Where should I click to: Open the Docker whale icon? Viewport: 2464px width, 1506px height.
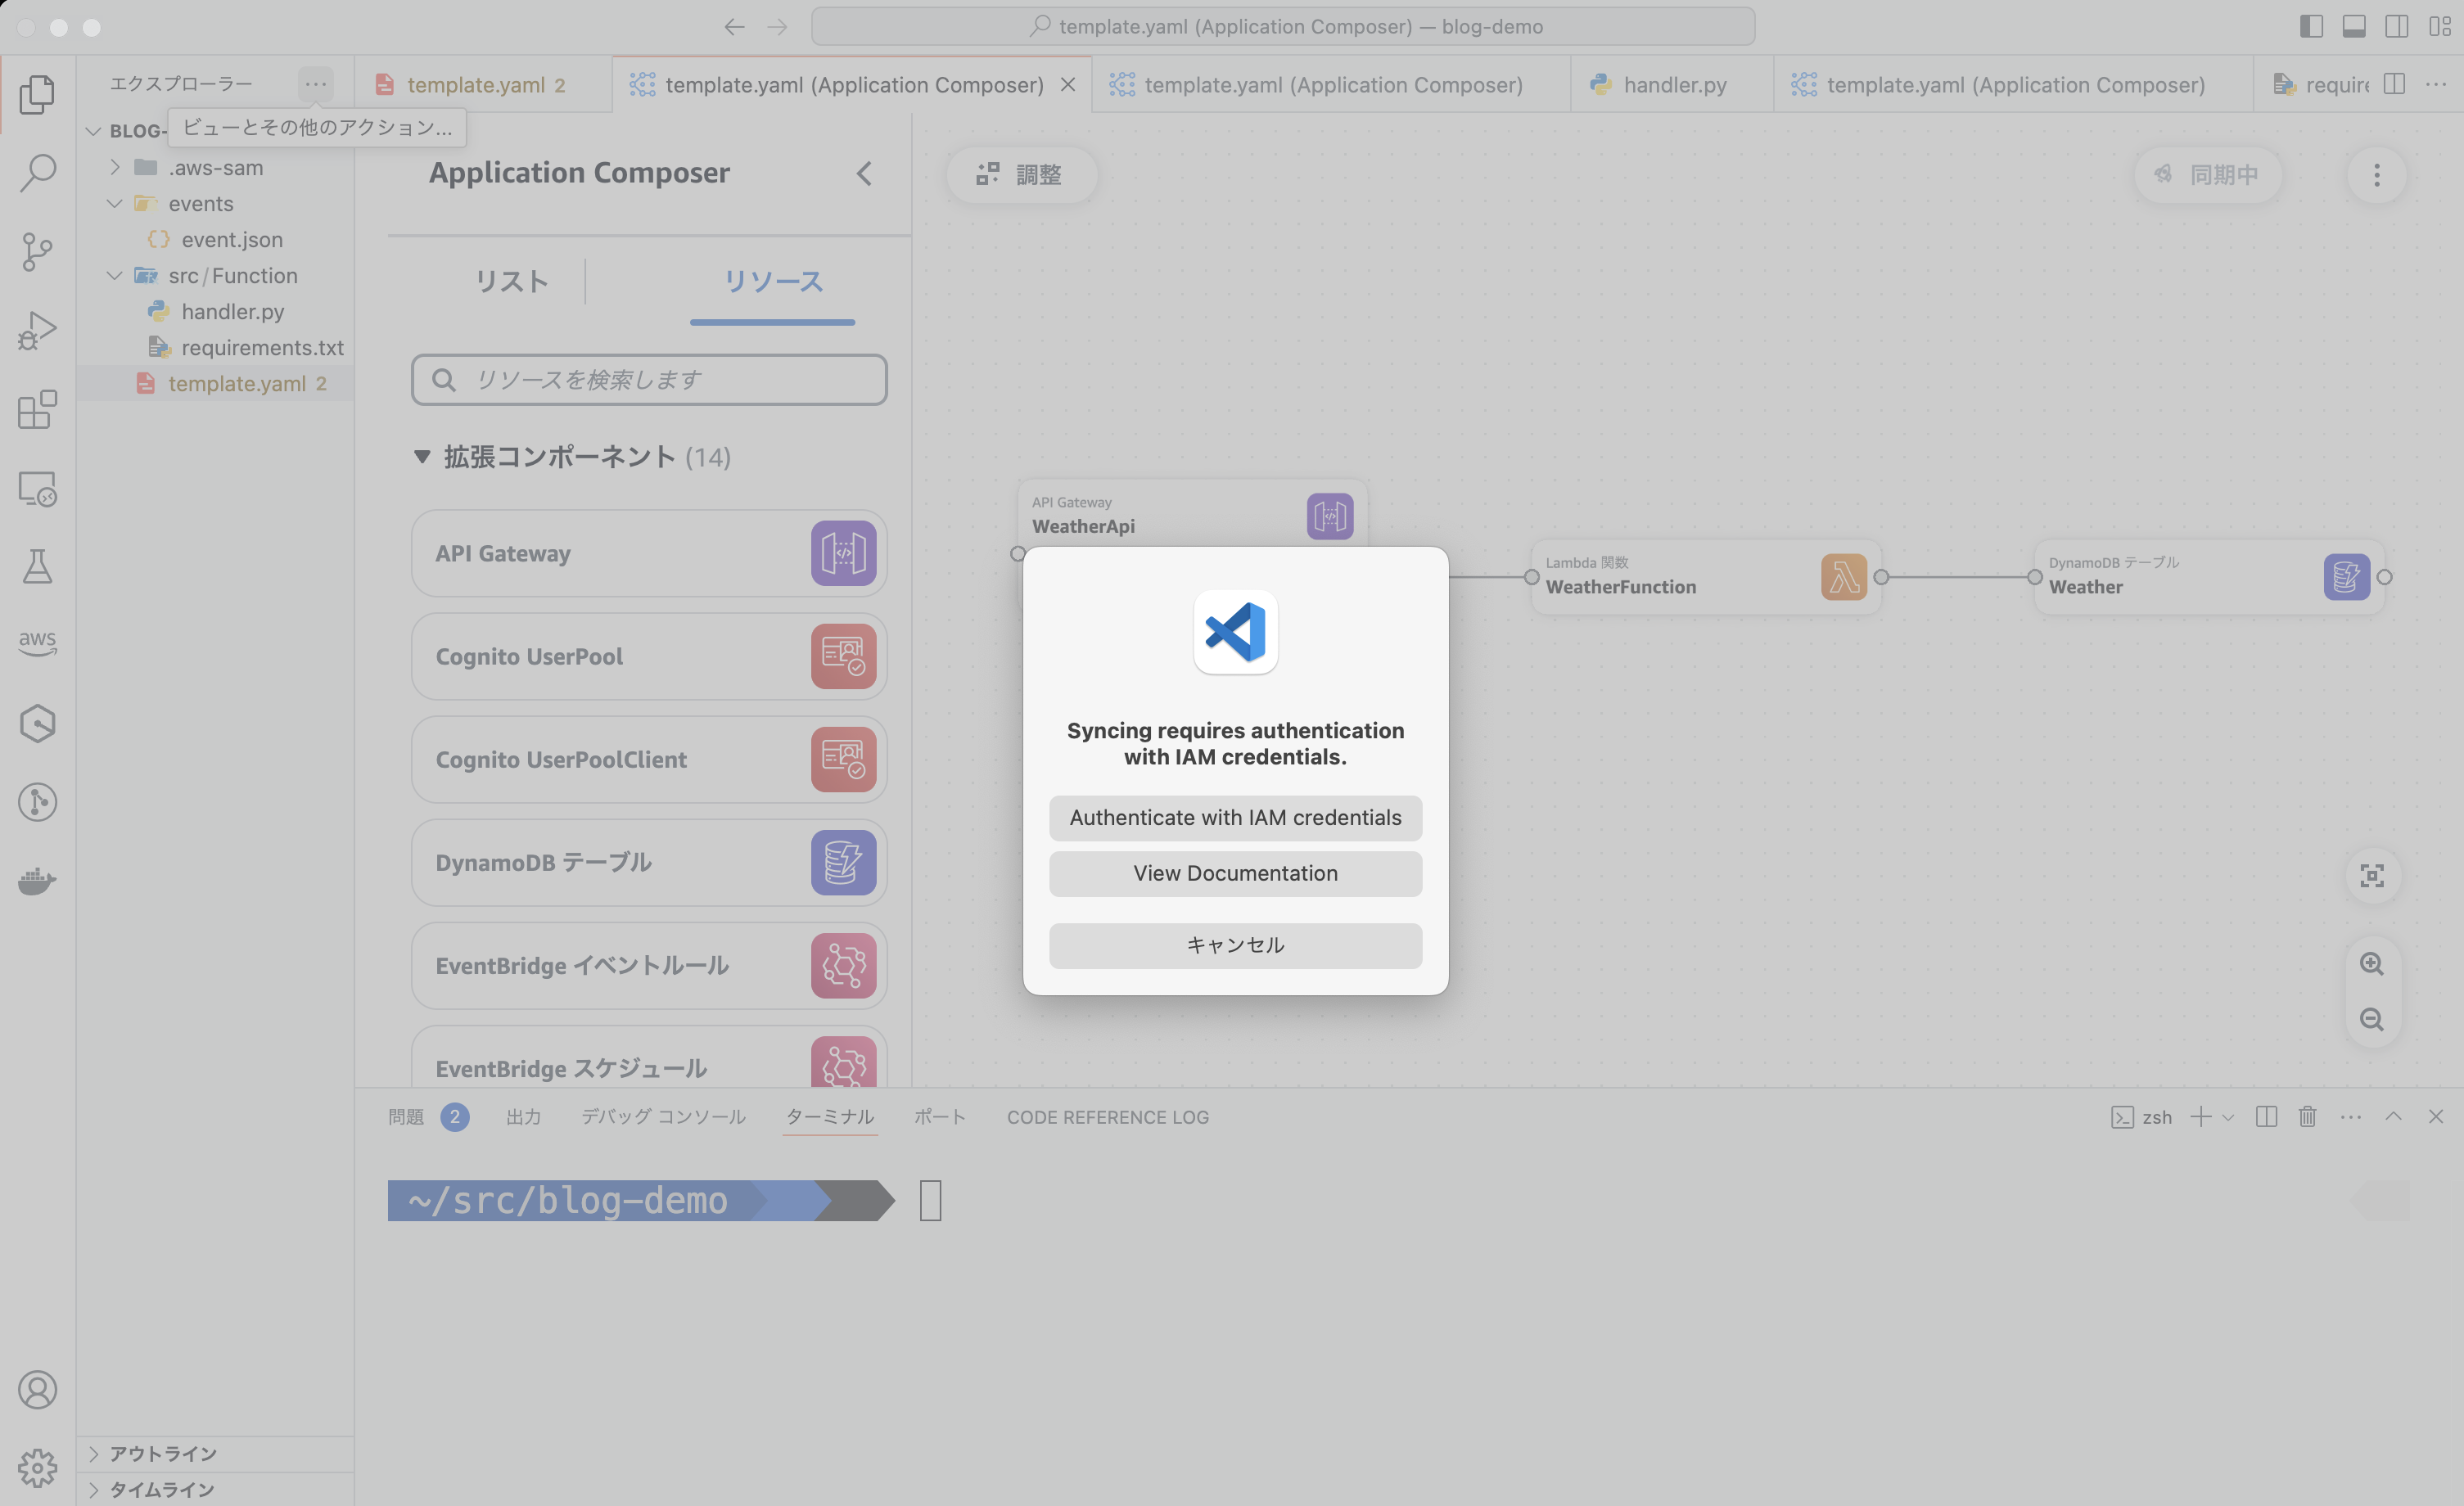tap(37, 880)
